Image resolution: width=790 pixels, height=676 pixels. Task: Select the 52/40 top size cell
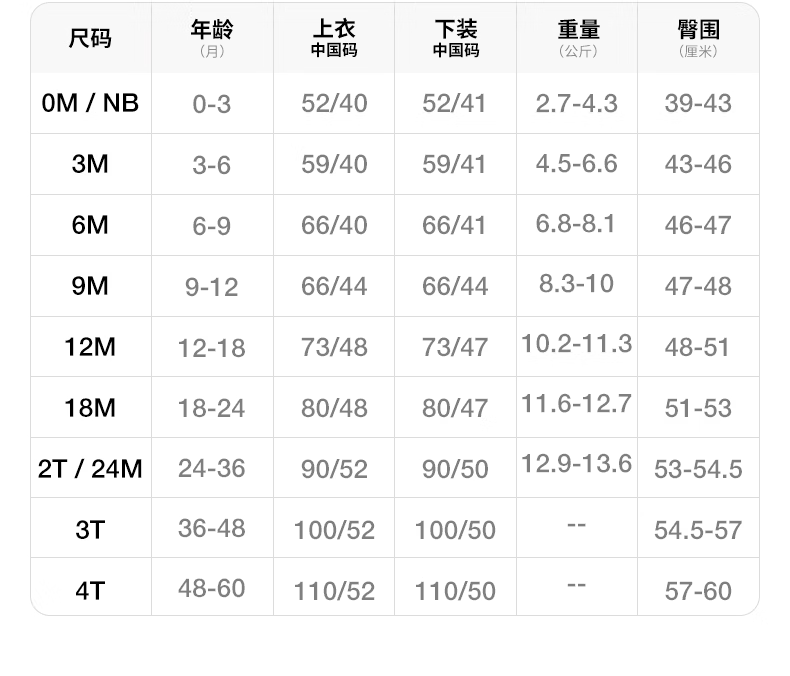point(334,103)
